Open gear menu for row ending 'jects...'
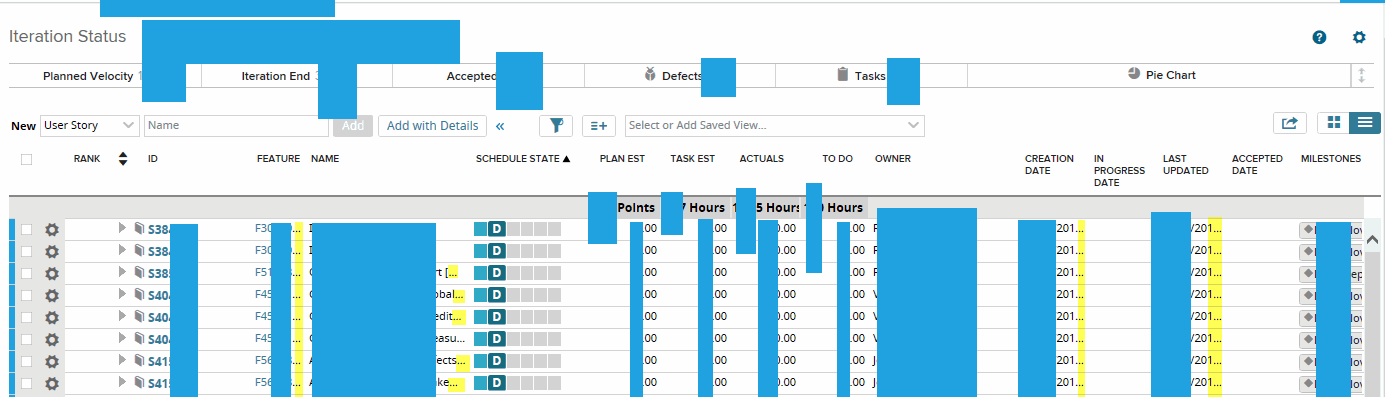1385x397 pixels. [52, 362]
